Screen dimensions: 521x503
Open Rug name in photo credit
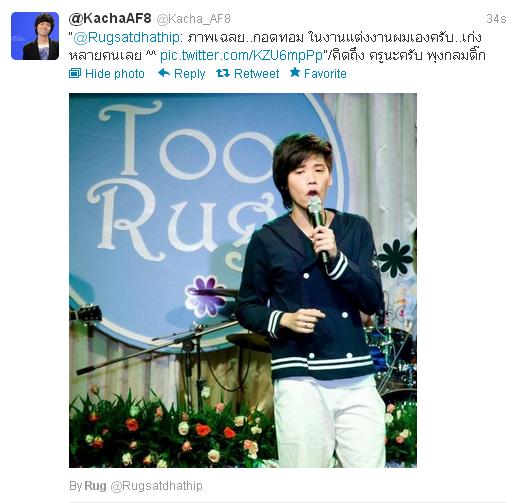(x=95, y=486)
